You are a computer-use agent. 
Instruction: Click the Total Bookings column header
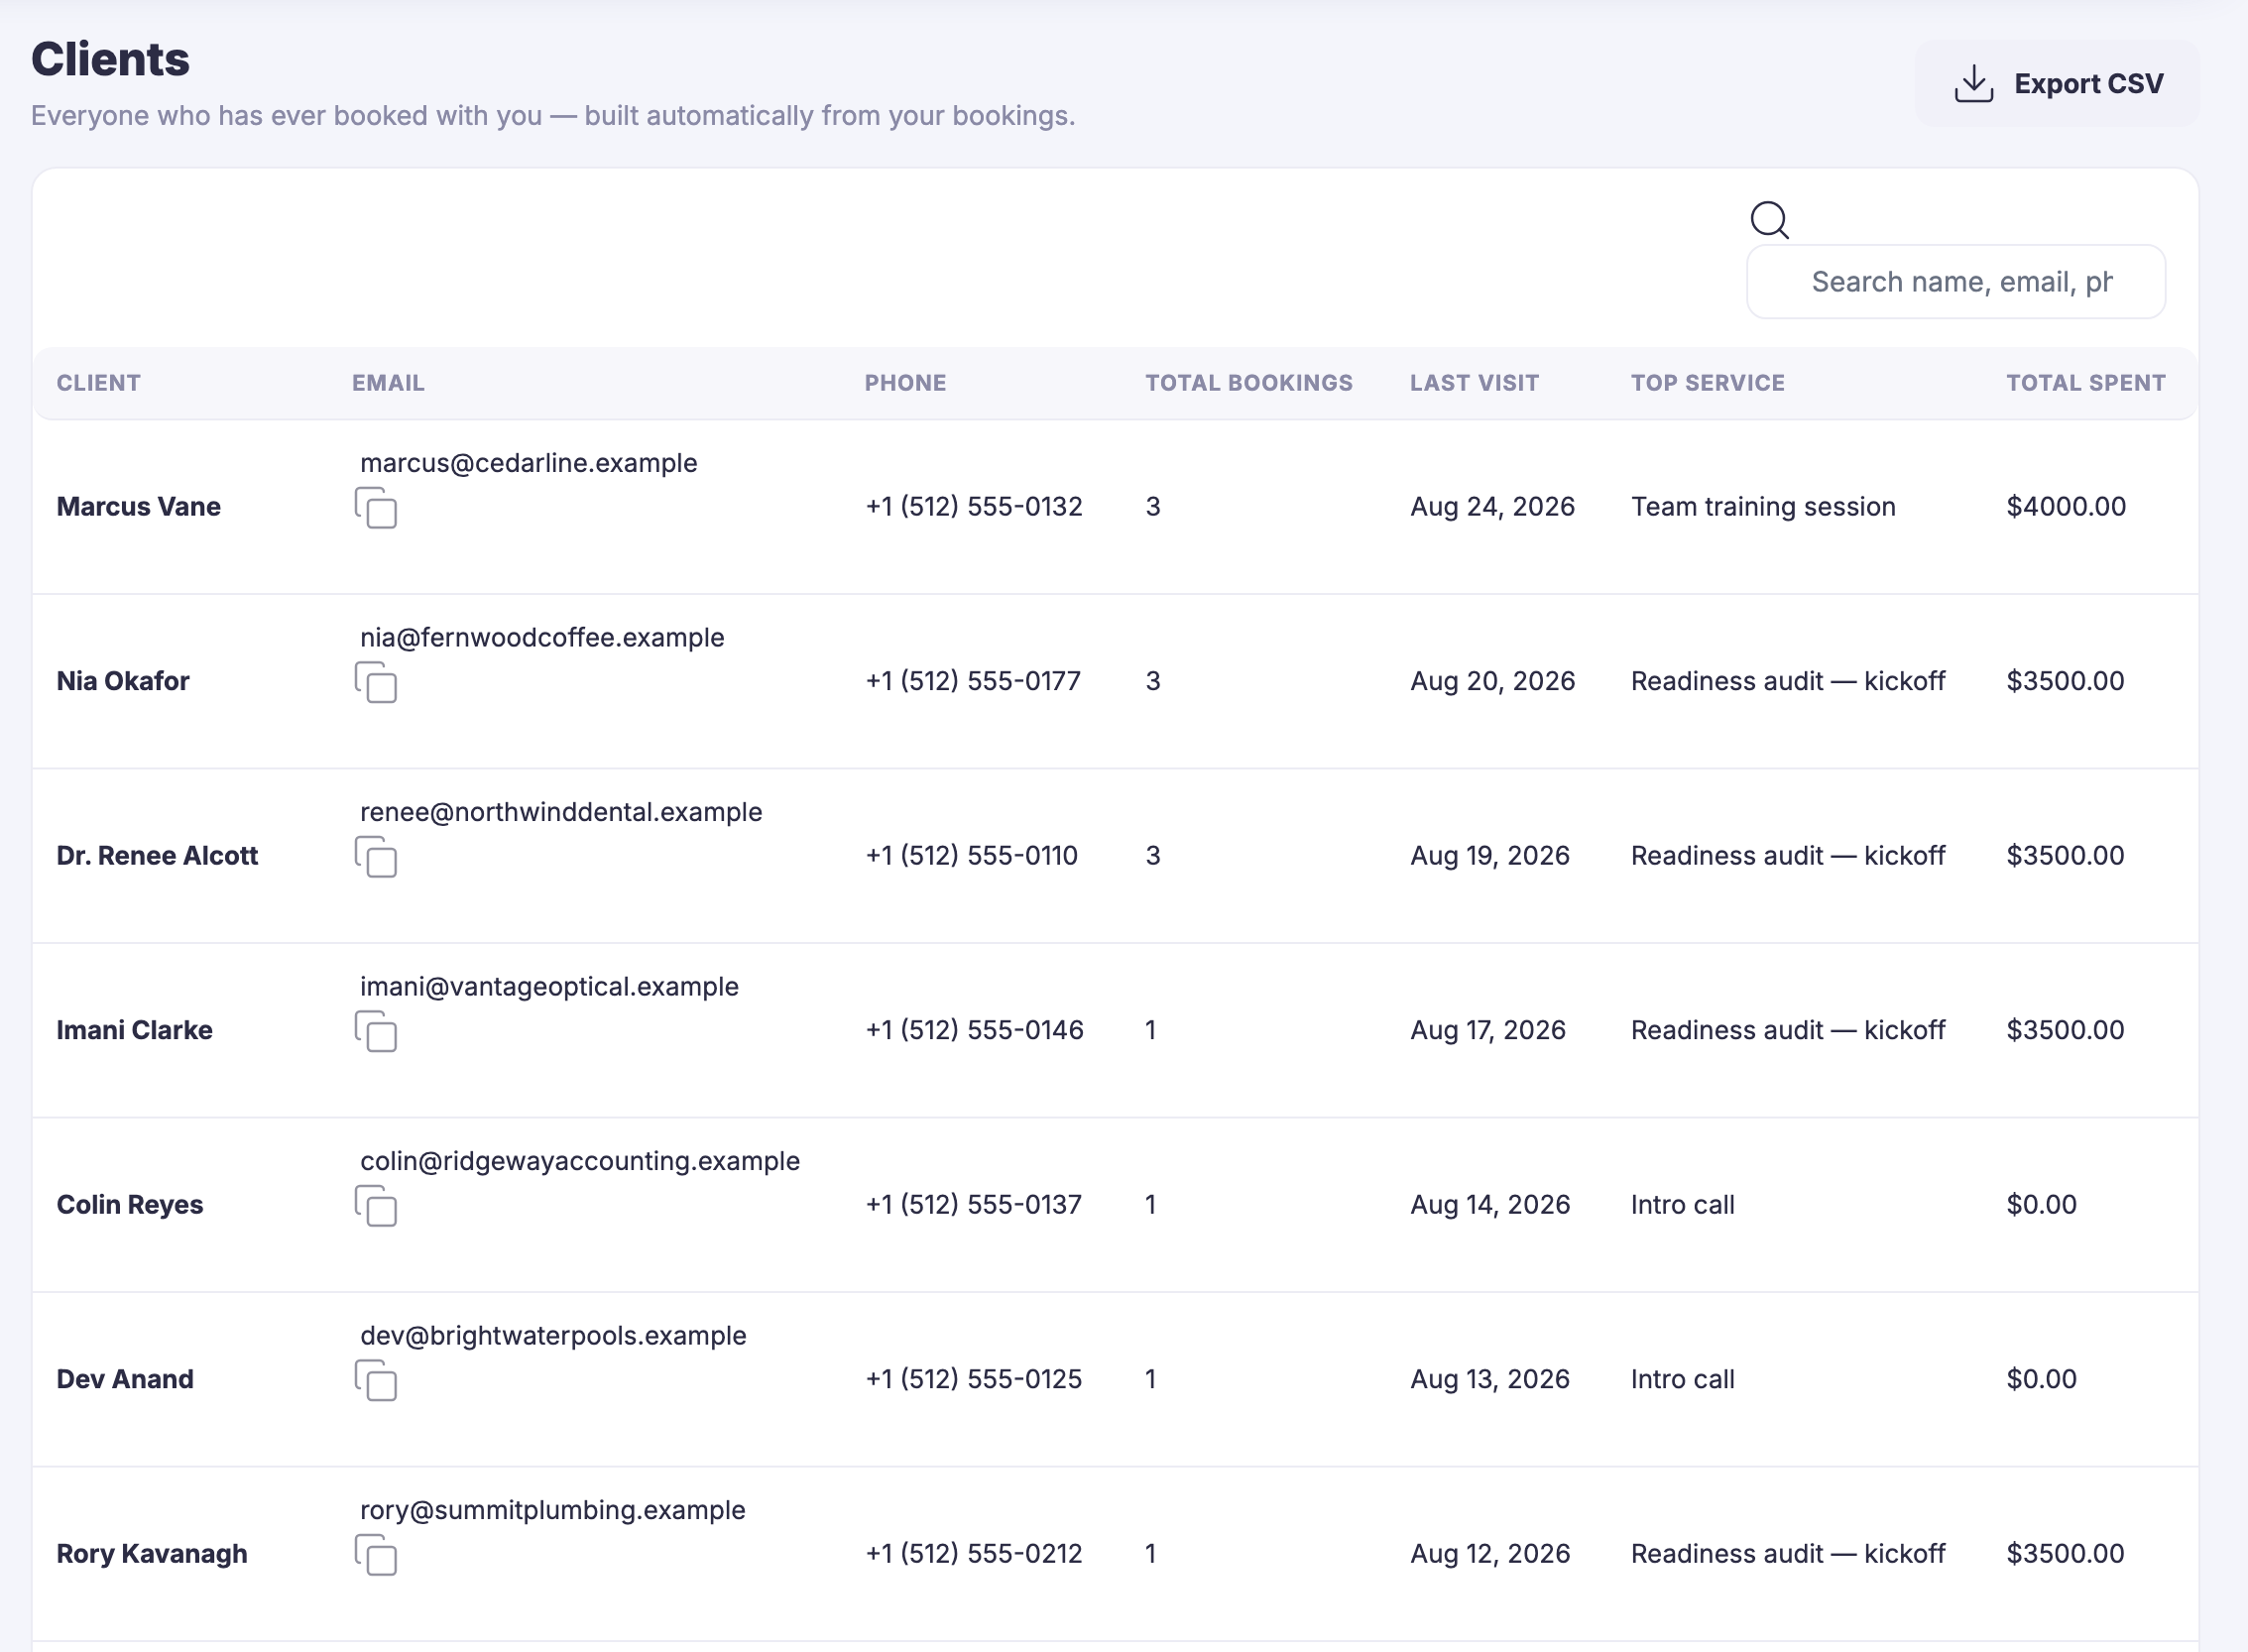1249,383
